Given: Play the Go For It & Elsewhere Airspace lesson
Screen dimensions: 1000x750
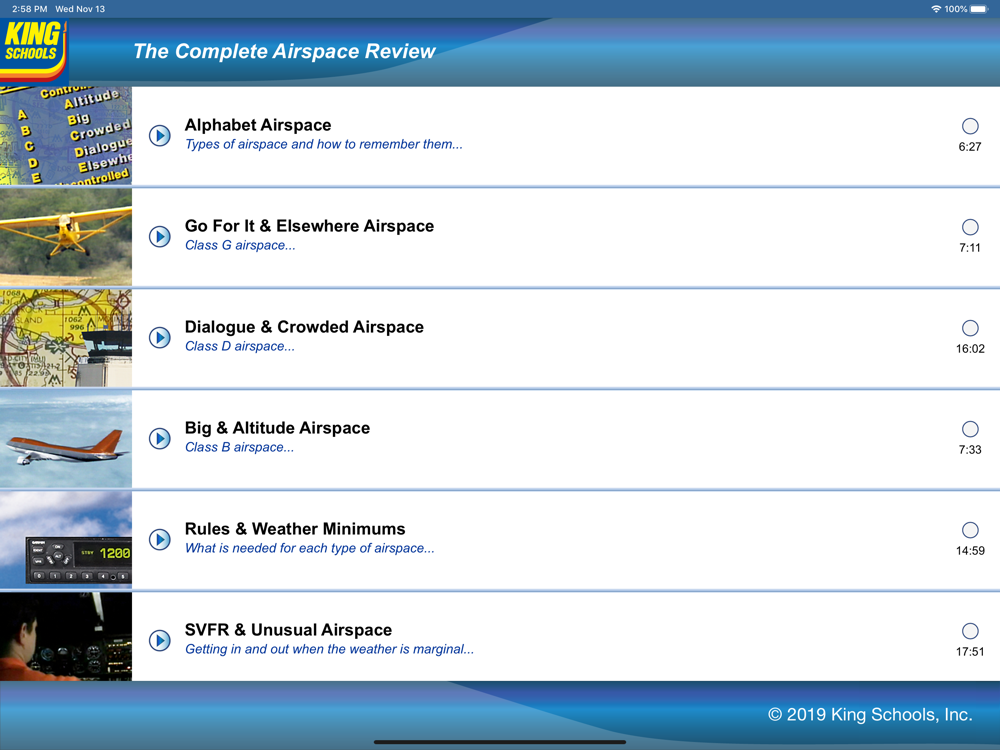Looking at the screenshot, I should [159, 237].
